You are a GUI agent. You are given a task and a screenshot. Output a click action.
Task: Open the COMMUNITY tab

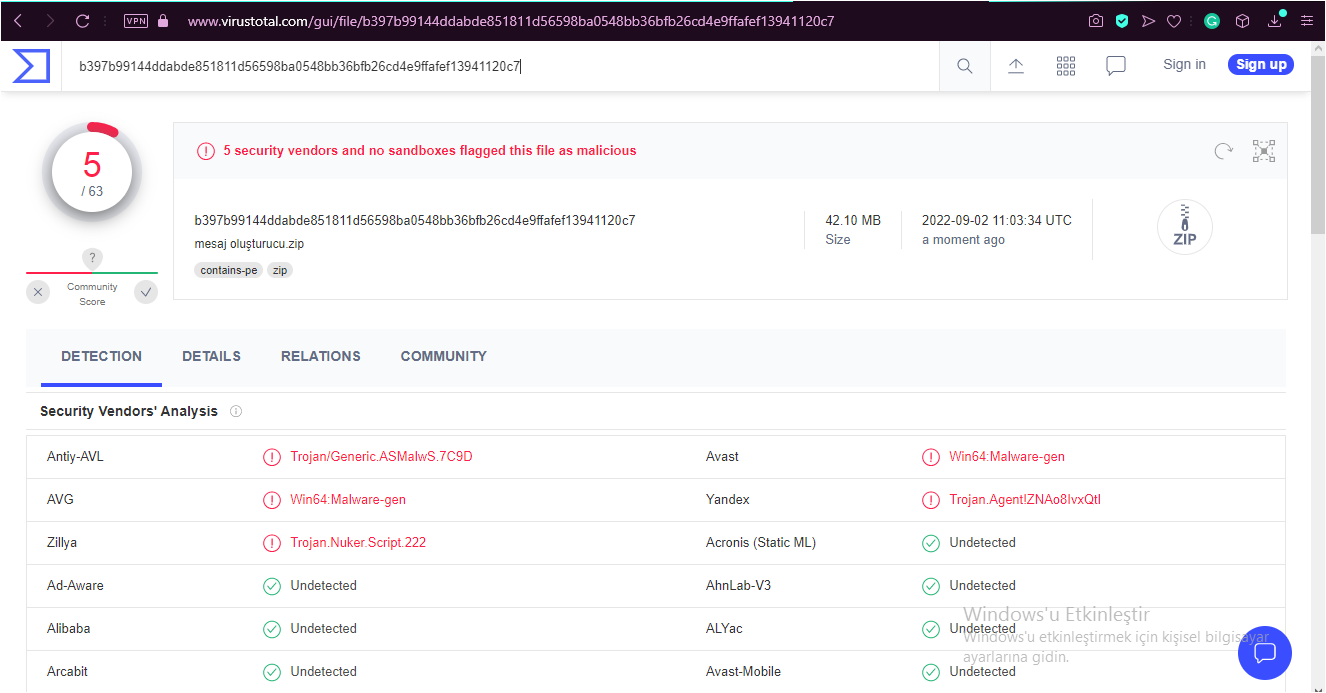point(444,356)
